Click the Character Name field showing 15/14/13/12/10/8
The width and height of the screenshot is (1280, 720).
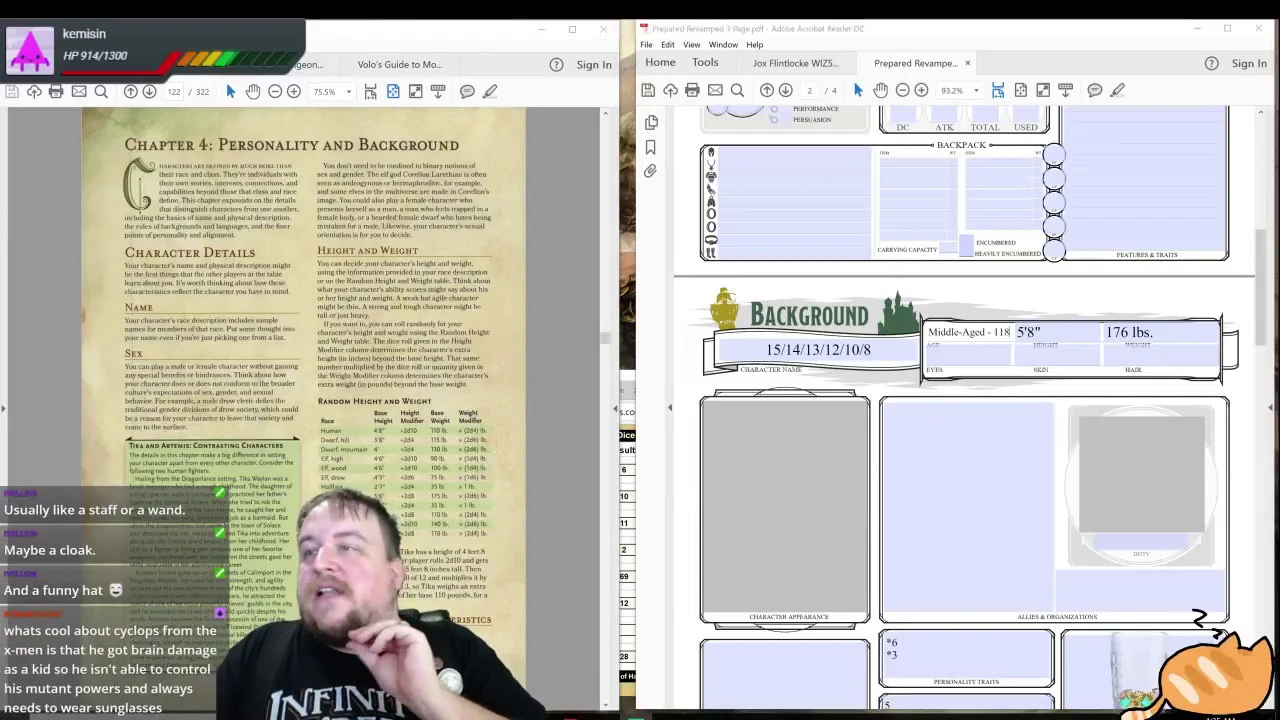coord(818,350)
